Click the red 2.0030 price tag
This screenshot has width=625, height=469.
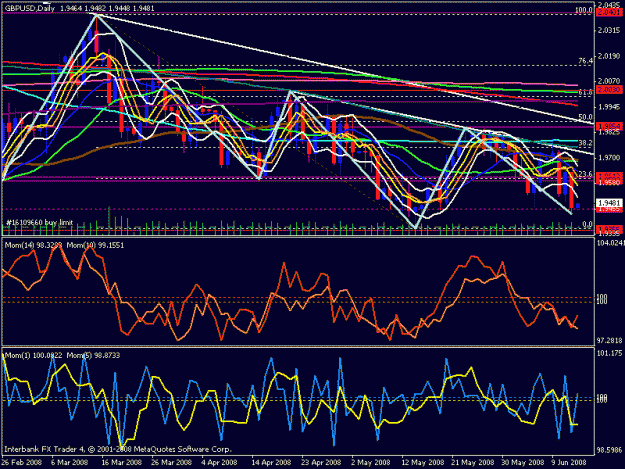609,90
